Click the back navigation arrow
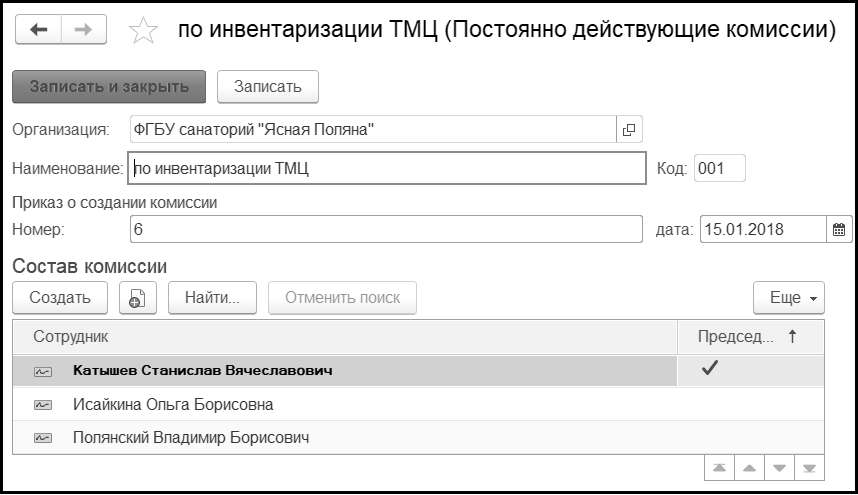 coord(39,30)
